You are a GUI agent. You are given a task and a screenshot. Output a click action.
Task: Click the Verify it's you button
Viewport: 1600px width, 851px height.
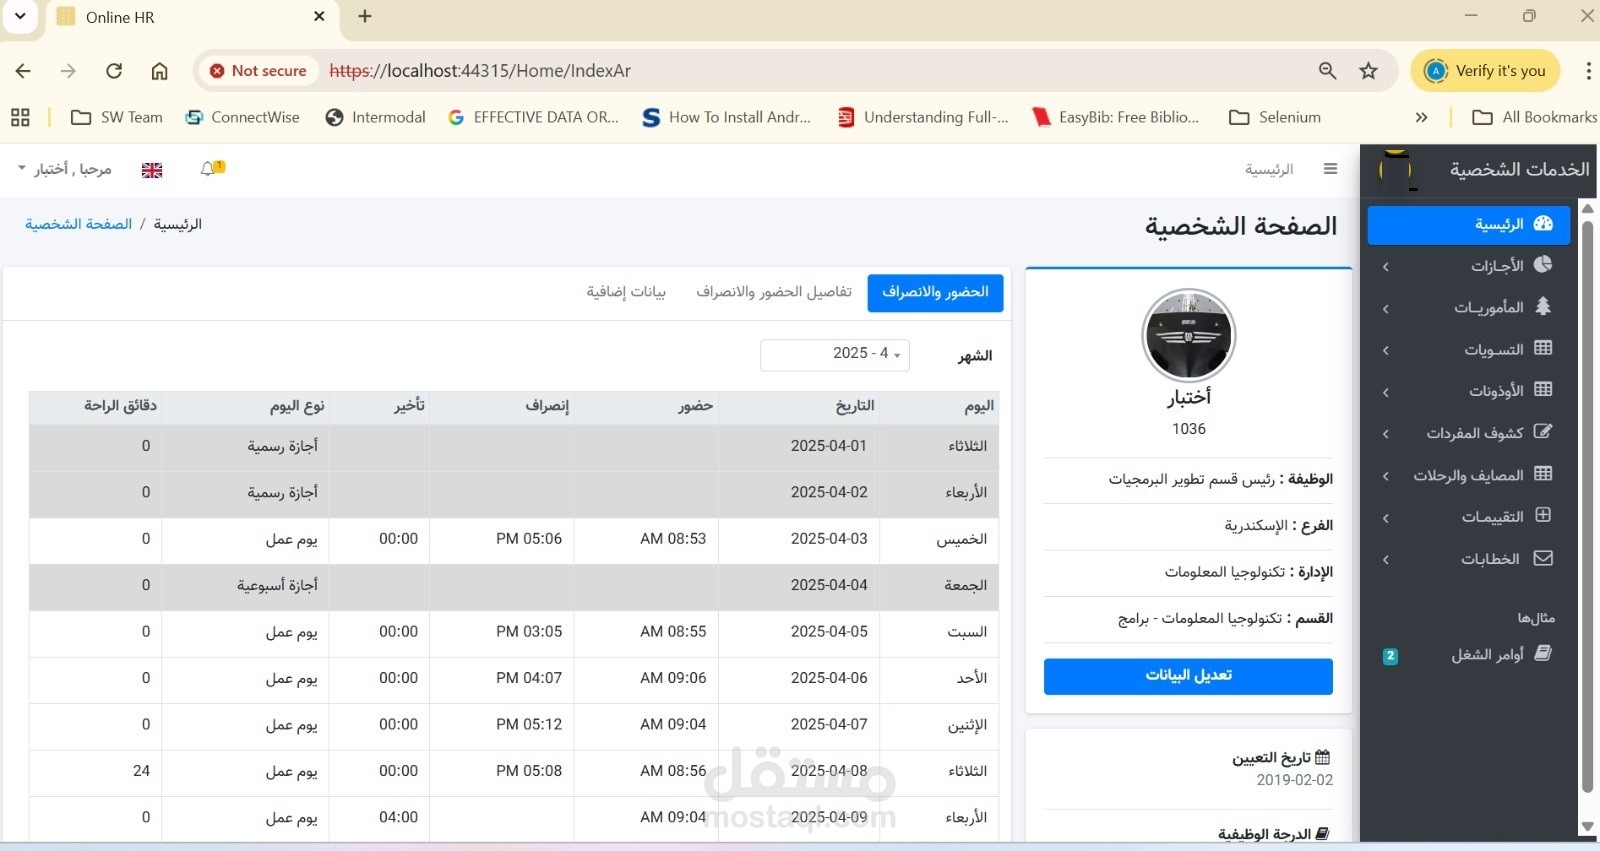click(1486, 71)
